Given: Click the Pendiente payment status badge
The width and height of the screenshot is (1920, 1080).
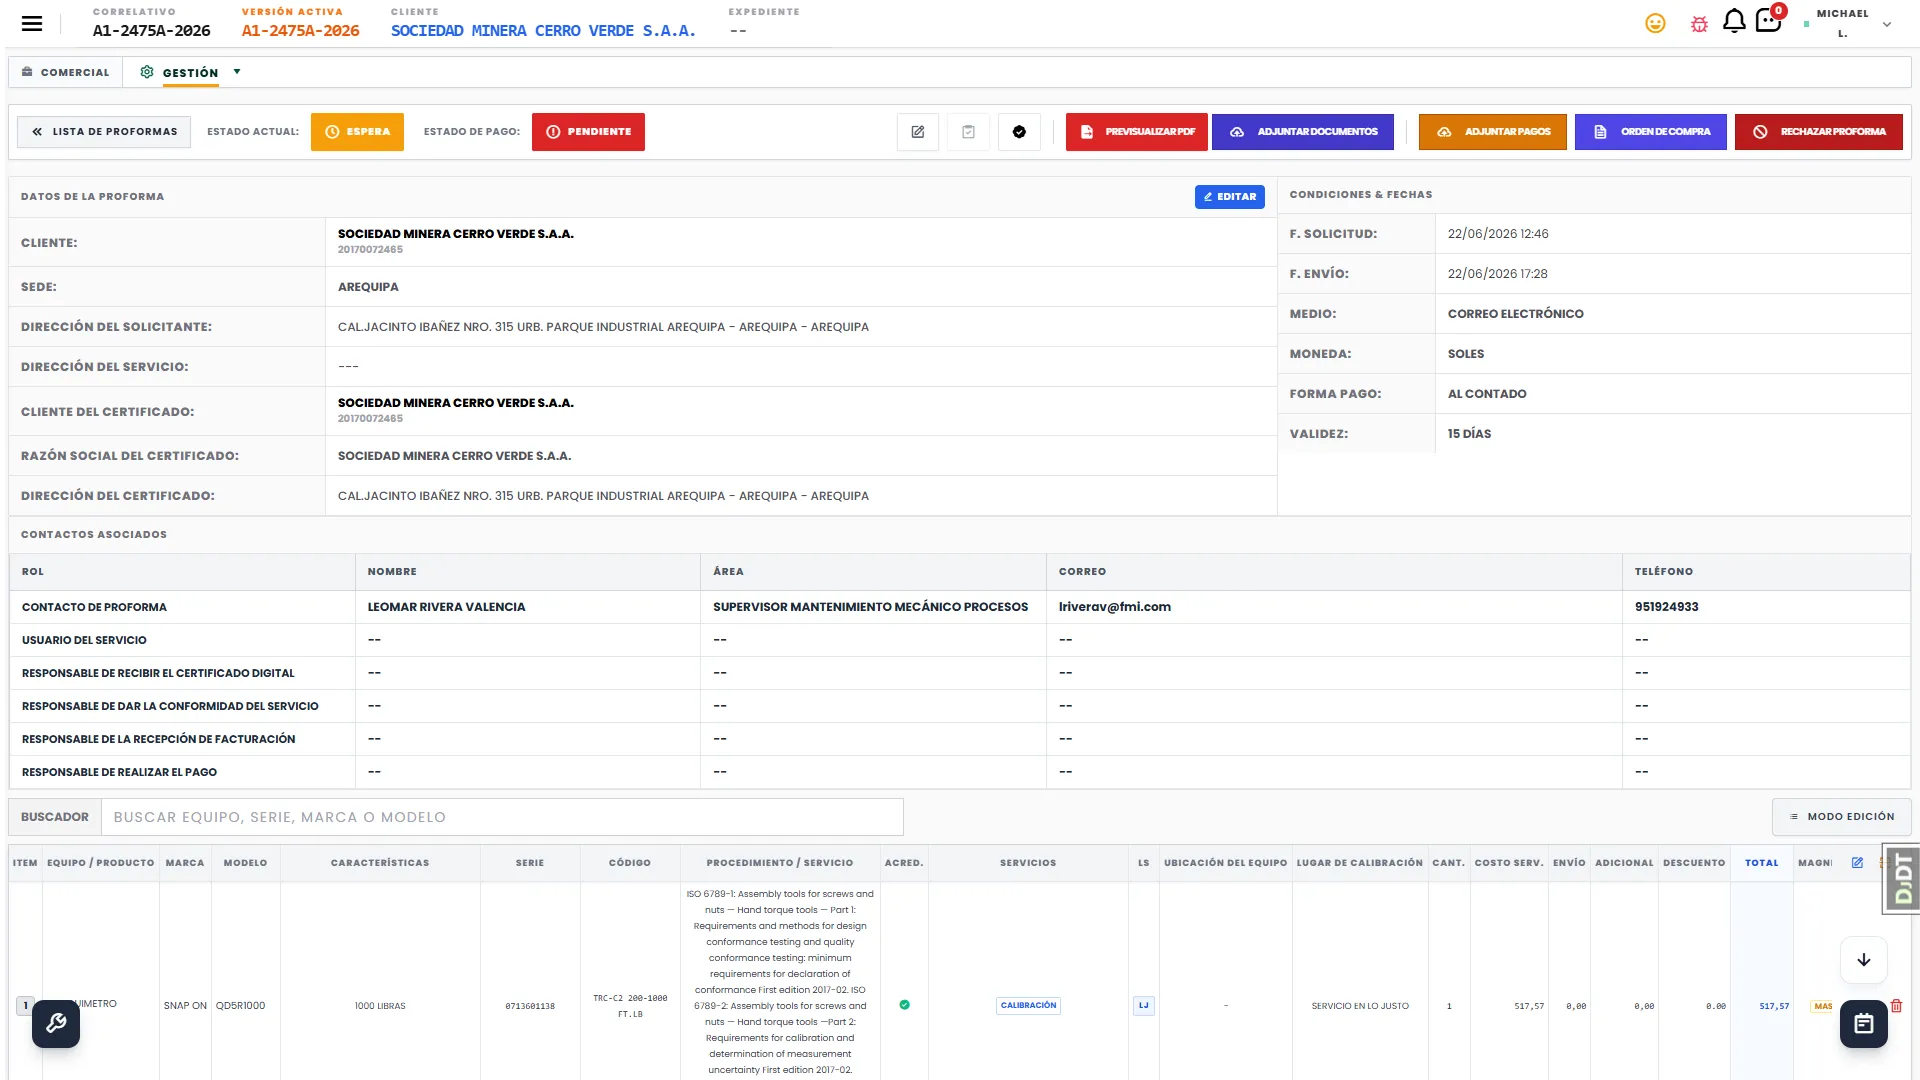Looking at the screenshot, I should pos(588,132).
